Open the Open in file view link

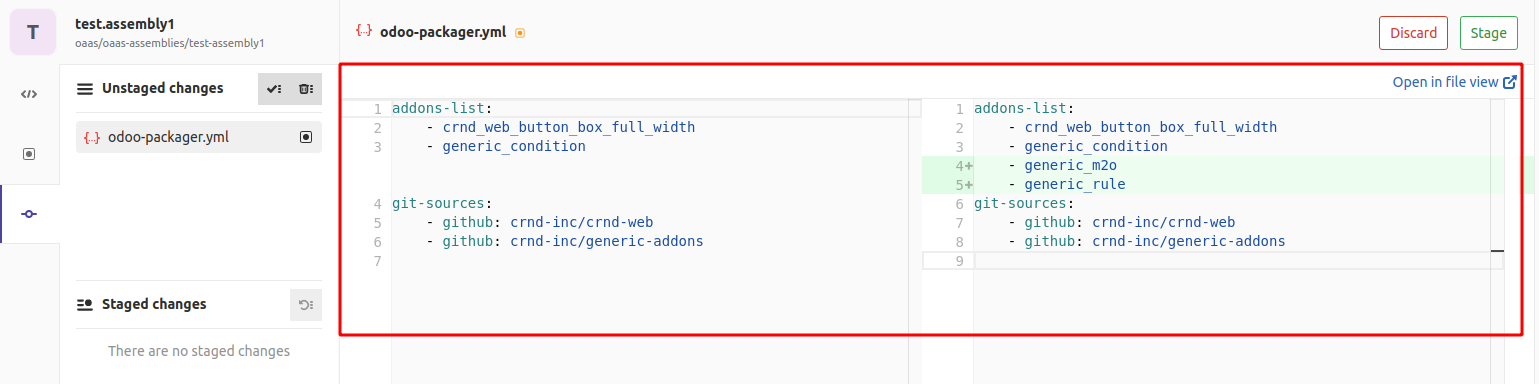1445,82
